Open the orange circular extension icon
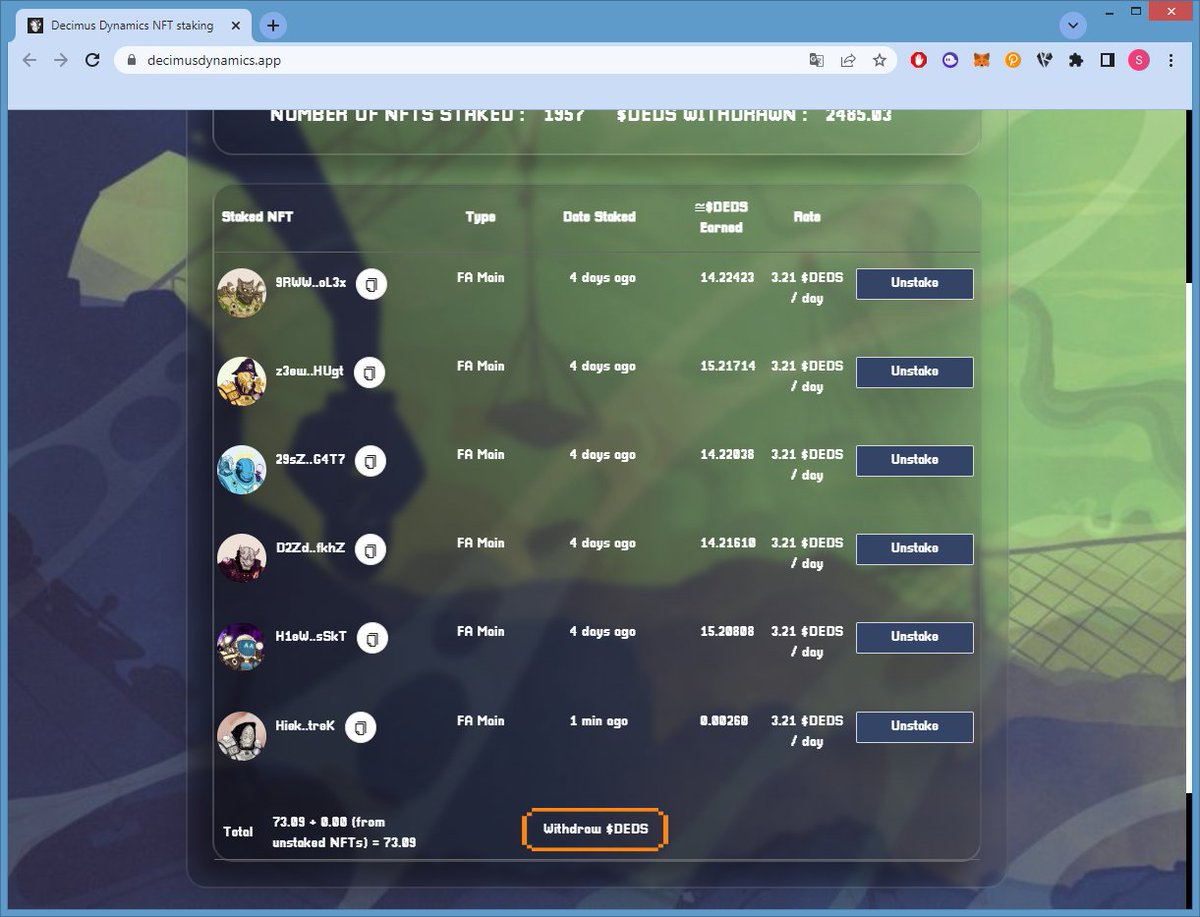Viewport: 1200px width, 917px height. [1012, 60]
